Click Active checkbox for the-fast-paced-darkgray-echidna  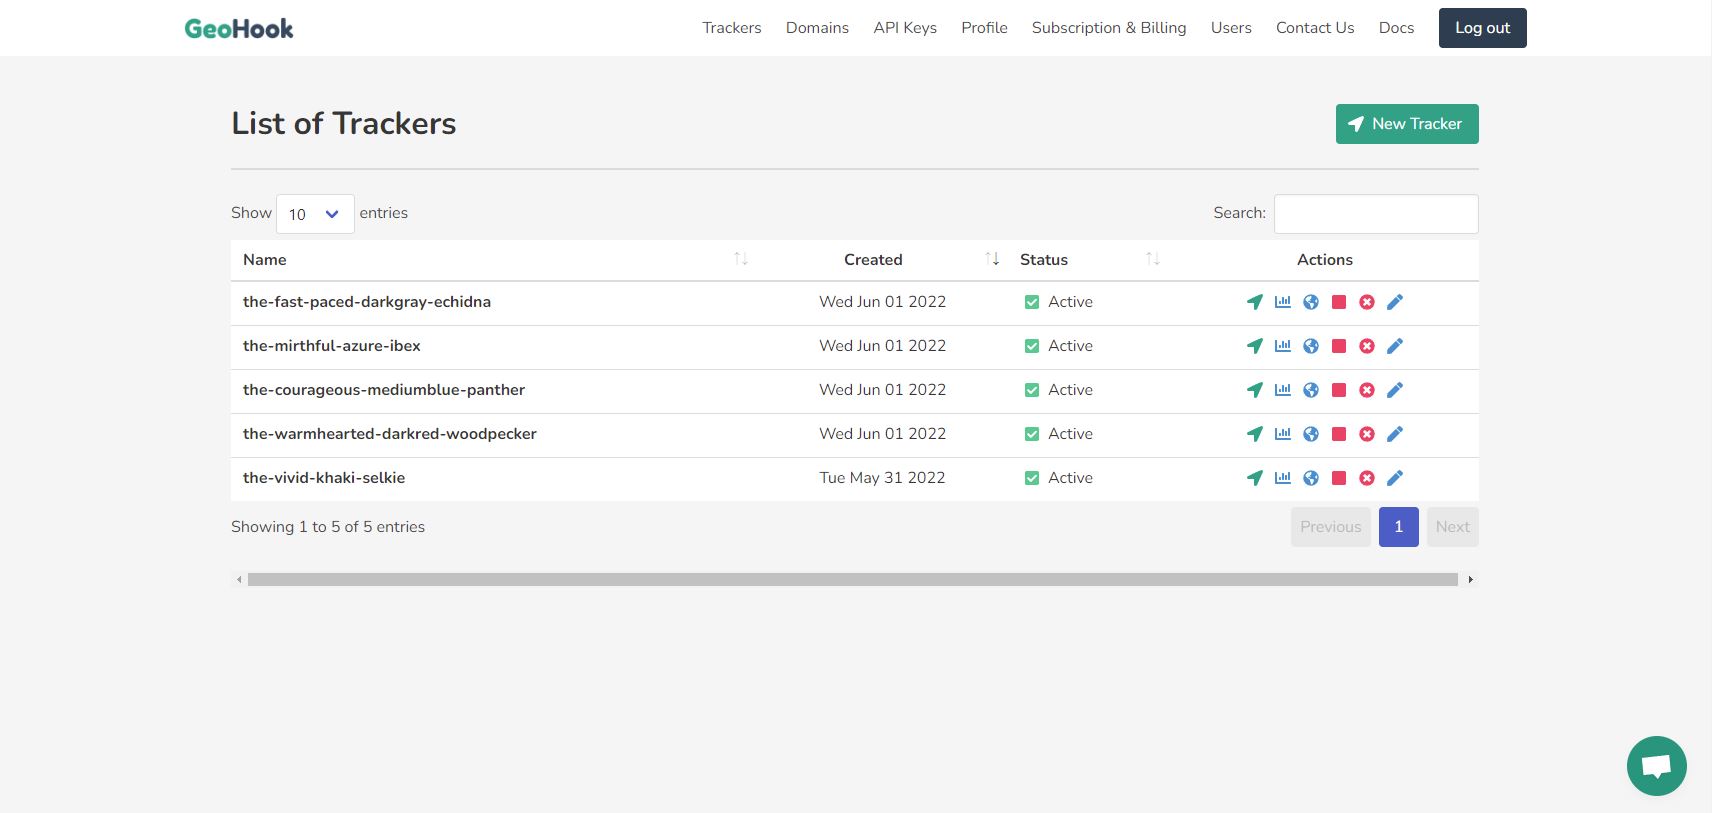tap(1032, 302)
